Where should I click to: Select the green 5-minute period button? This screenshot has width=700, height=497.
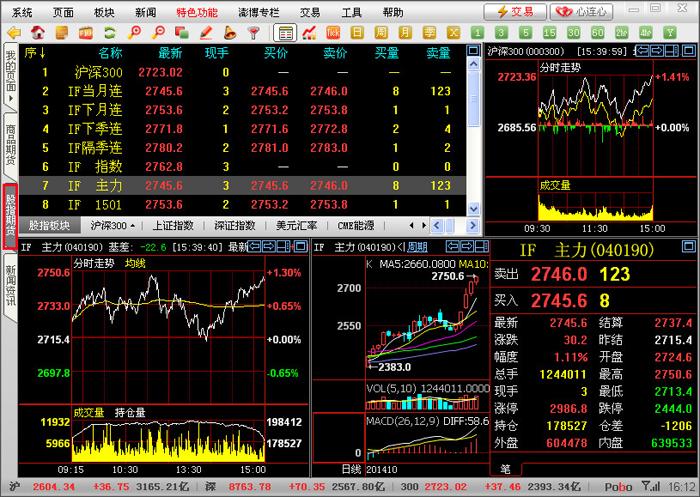point(525,33)
